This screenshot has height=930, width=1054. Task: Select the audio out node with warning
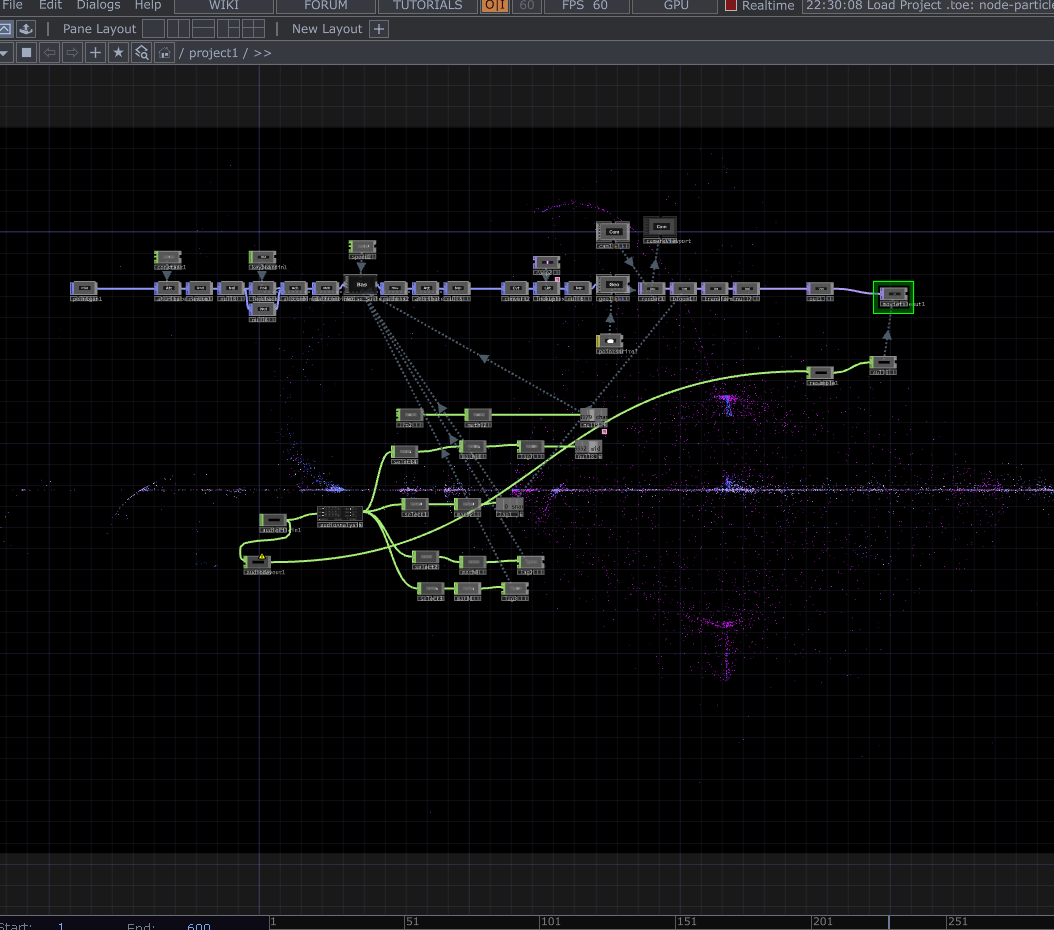click(257, 562)
